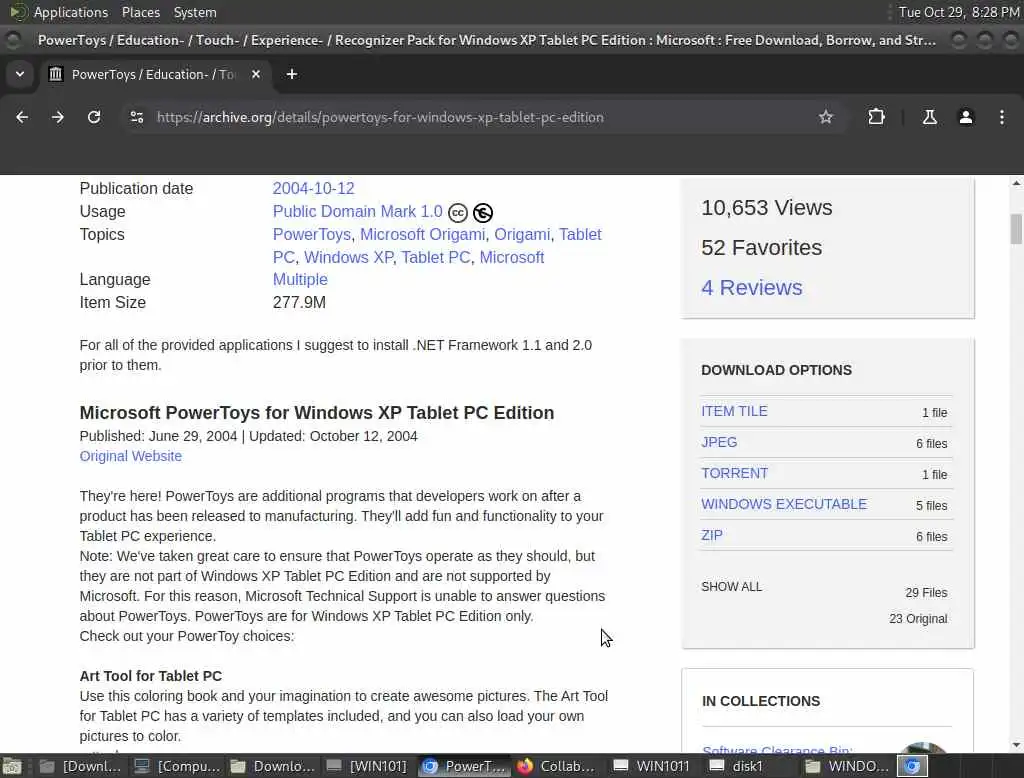Open the Microsoft Origami topic link
Screen dimensions: 1024x778
(x=423, y=234)
